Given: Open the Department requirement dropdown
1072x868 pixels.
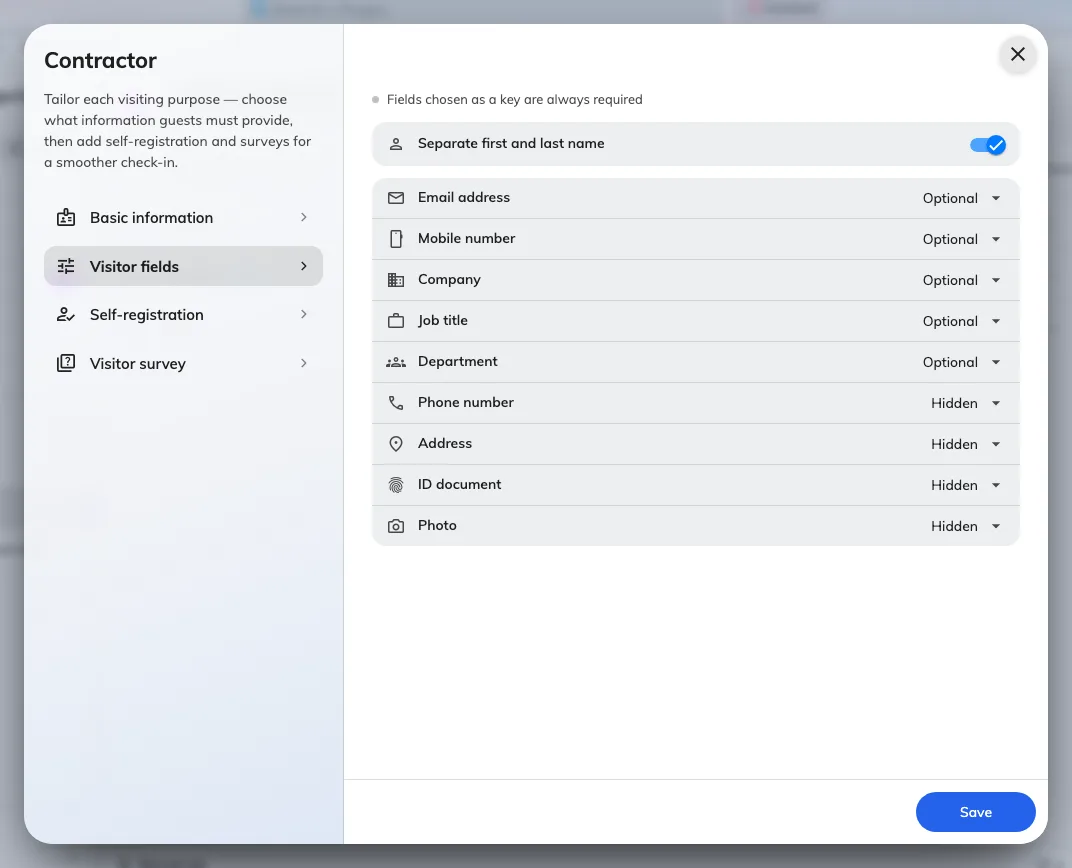Looking at the screenshot, I should pyautogui.click(x=962, y=362).
